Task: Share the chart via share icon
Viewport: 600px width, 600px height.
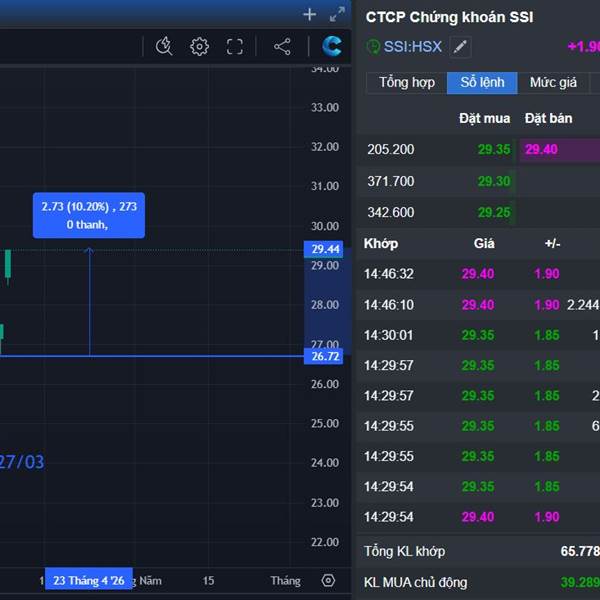Action: tap(282, 47)
